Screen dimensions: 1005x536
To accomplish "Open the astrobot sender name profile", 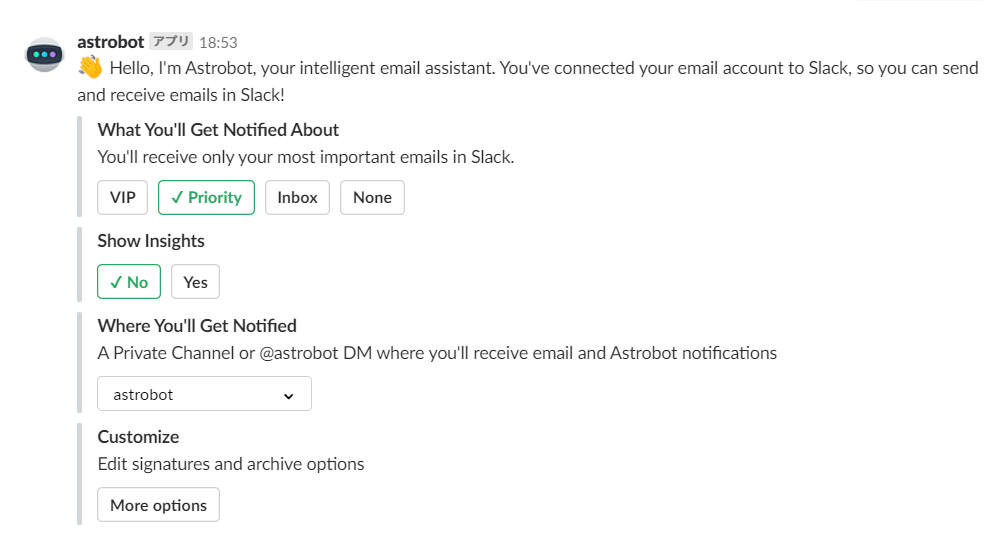I will click(x=110, y=42).
